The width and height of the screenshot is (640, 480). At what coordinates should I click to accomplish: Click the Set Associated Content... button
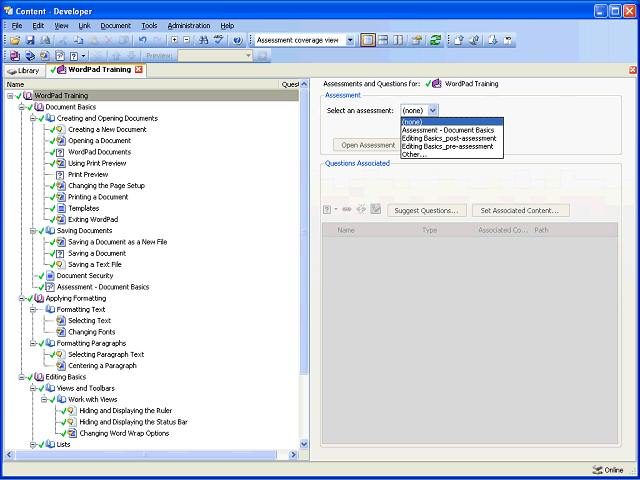click(x=520, y=211)
